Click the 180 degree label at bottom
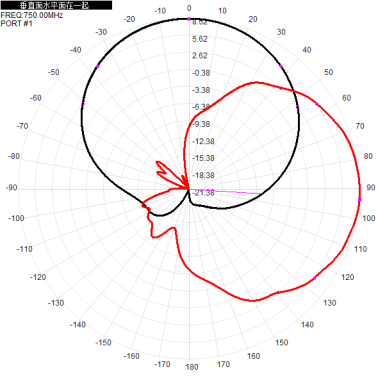This screenshot has height=378, width=378. pyautogui.click(x=192, y=367)
